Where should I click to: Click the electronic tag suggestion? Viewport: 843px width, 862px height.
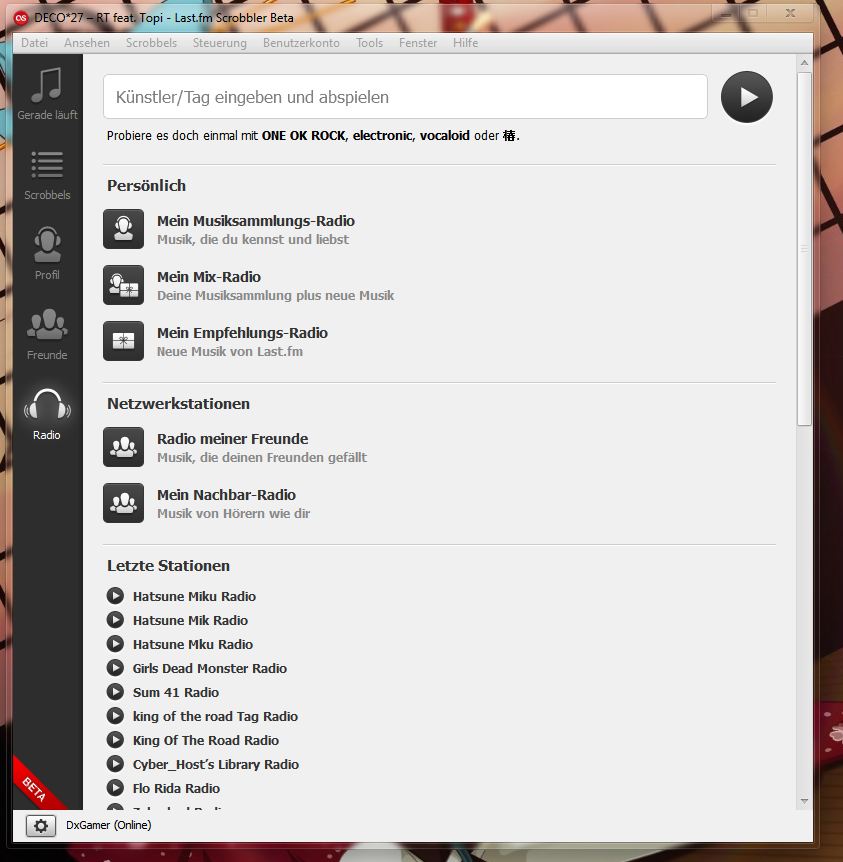coord(383,136)
